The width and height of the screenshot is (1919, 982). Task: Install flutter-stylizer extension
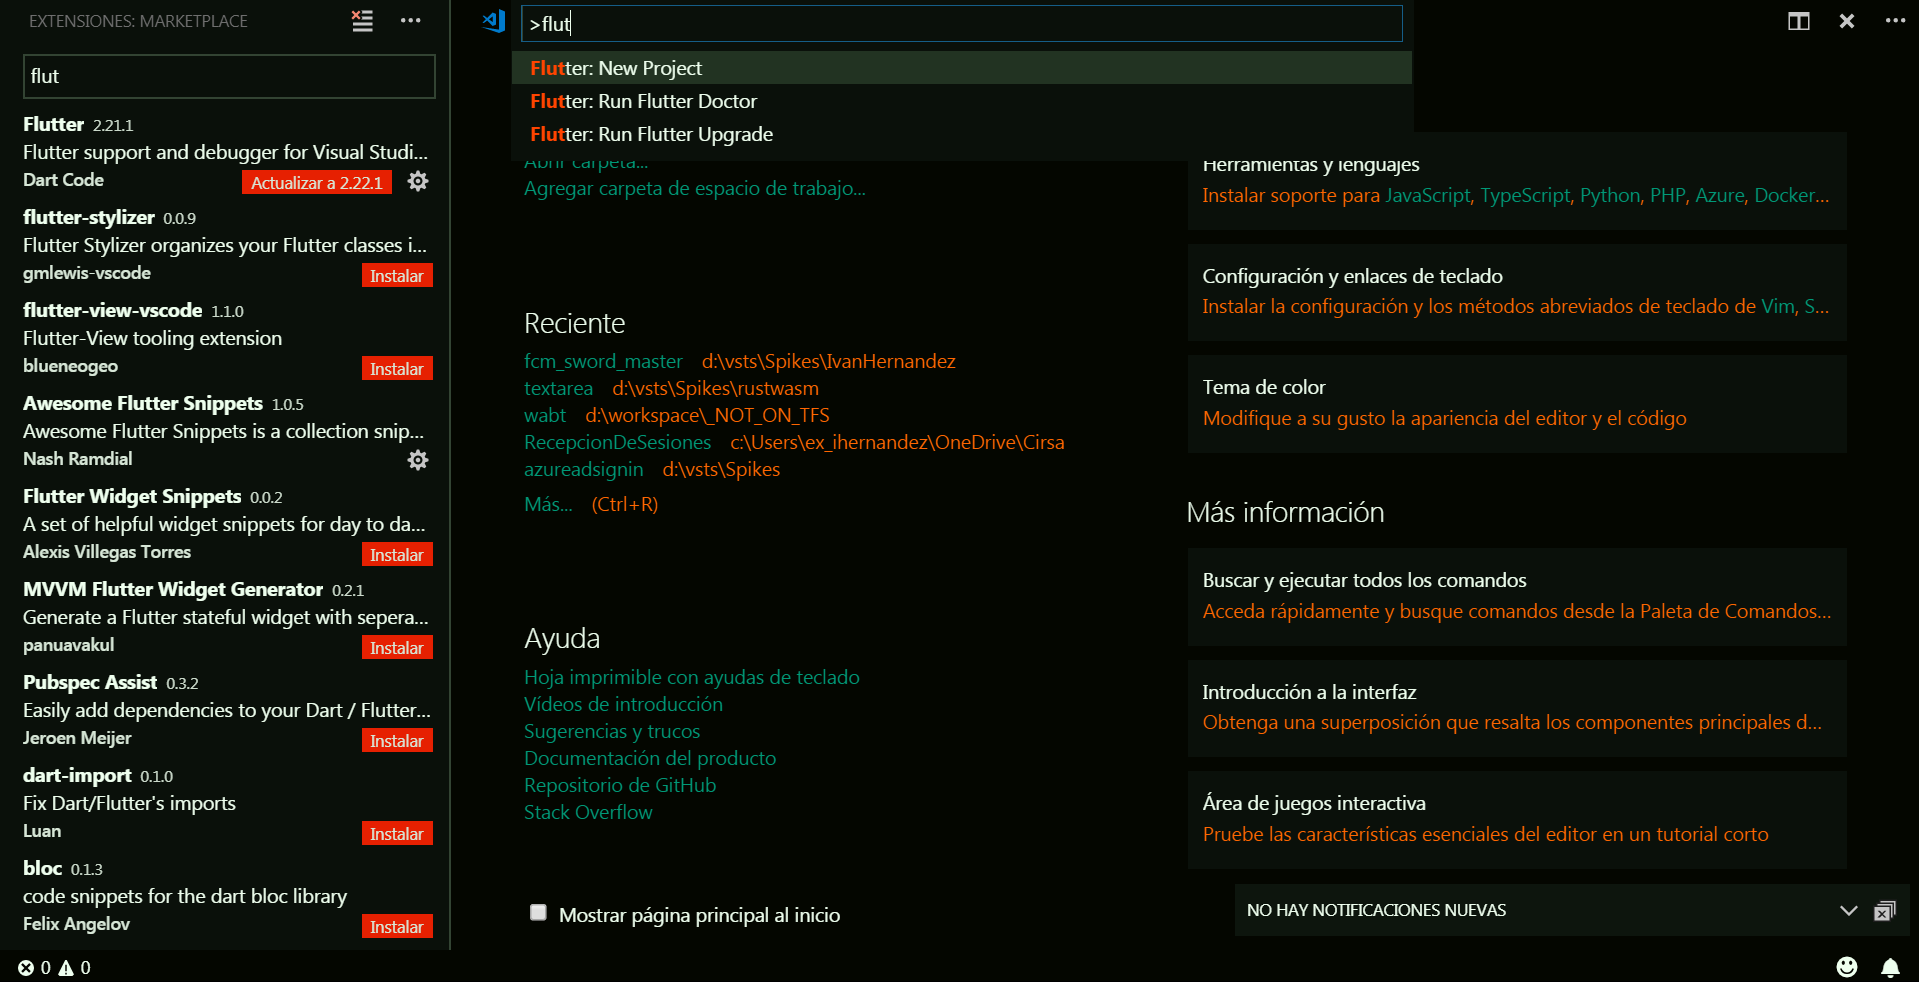[397, 276]
